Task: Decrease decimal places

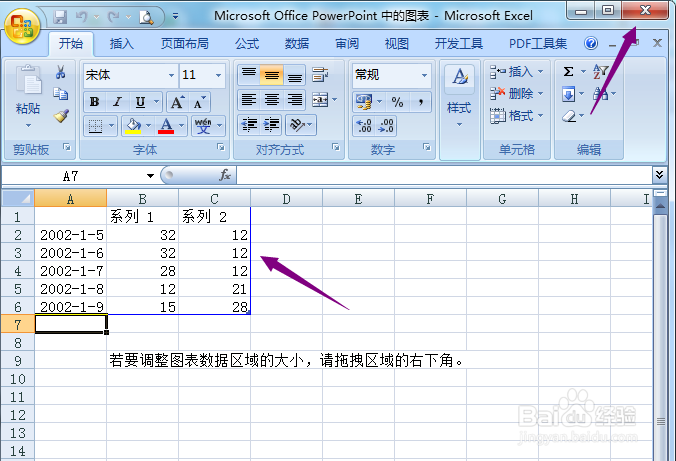Action: (386, 125)
